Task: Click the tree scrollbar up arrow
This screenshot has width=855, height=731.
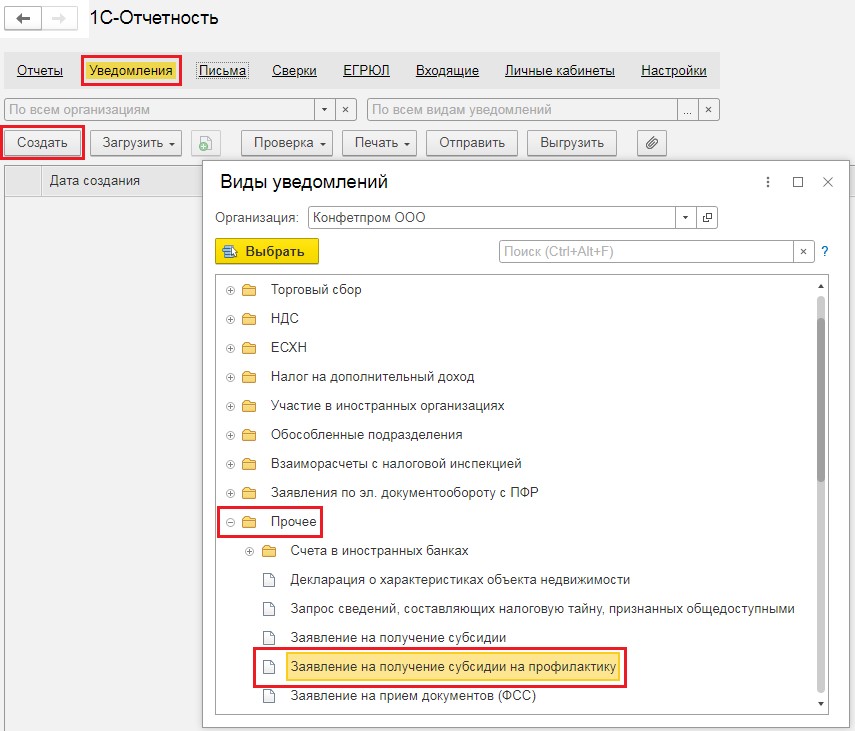Action: point(821,287)
